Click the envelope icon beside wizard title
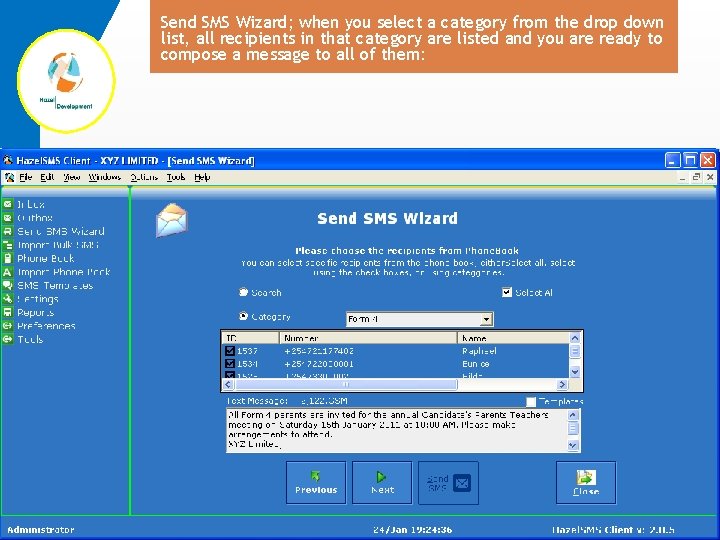This screenshot has height=540, width=720. pyautogui.click(x=172, y=220)
